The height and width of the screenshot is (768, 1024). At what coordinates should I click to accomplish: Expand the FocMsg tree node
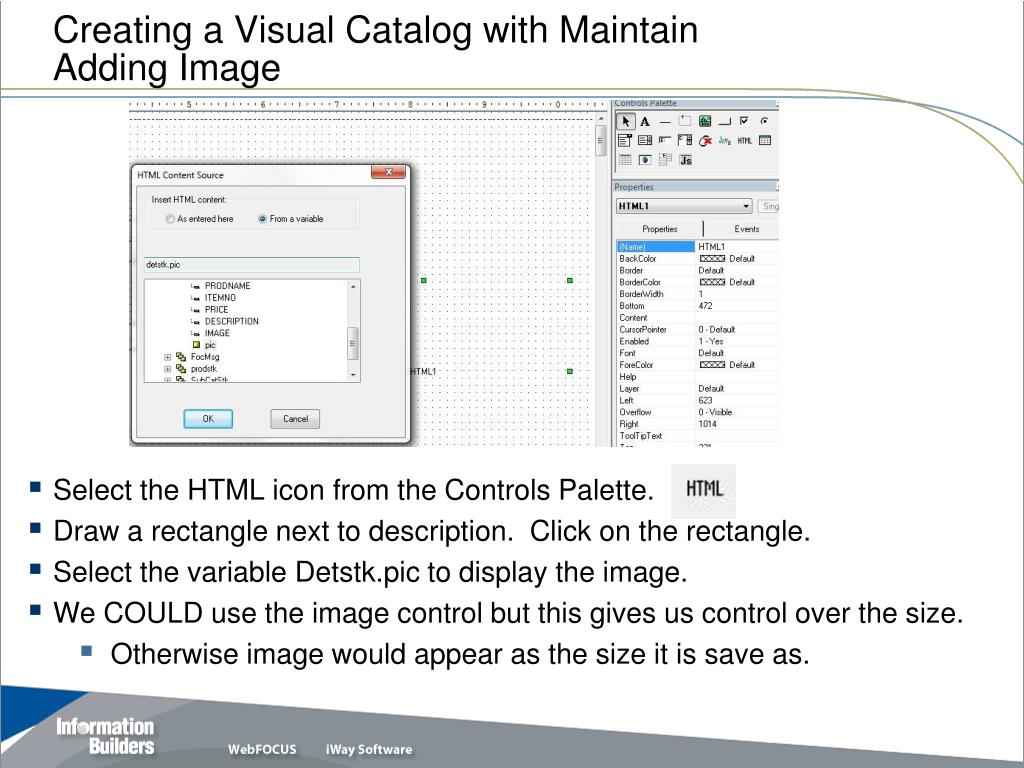[167, 357]
